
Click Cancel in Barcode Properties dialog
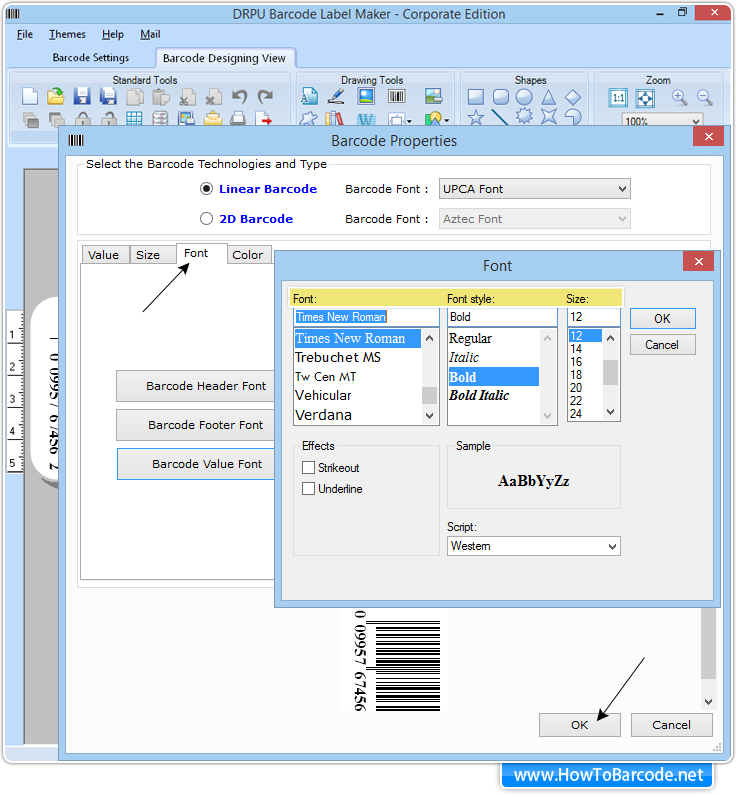(x=671, y=725)
